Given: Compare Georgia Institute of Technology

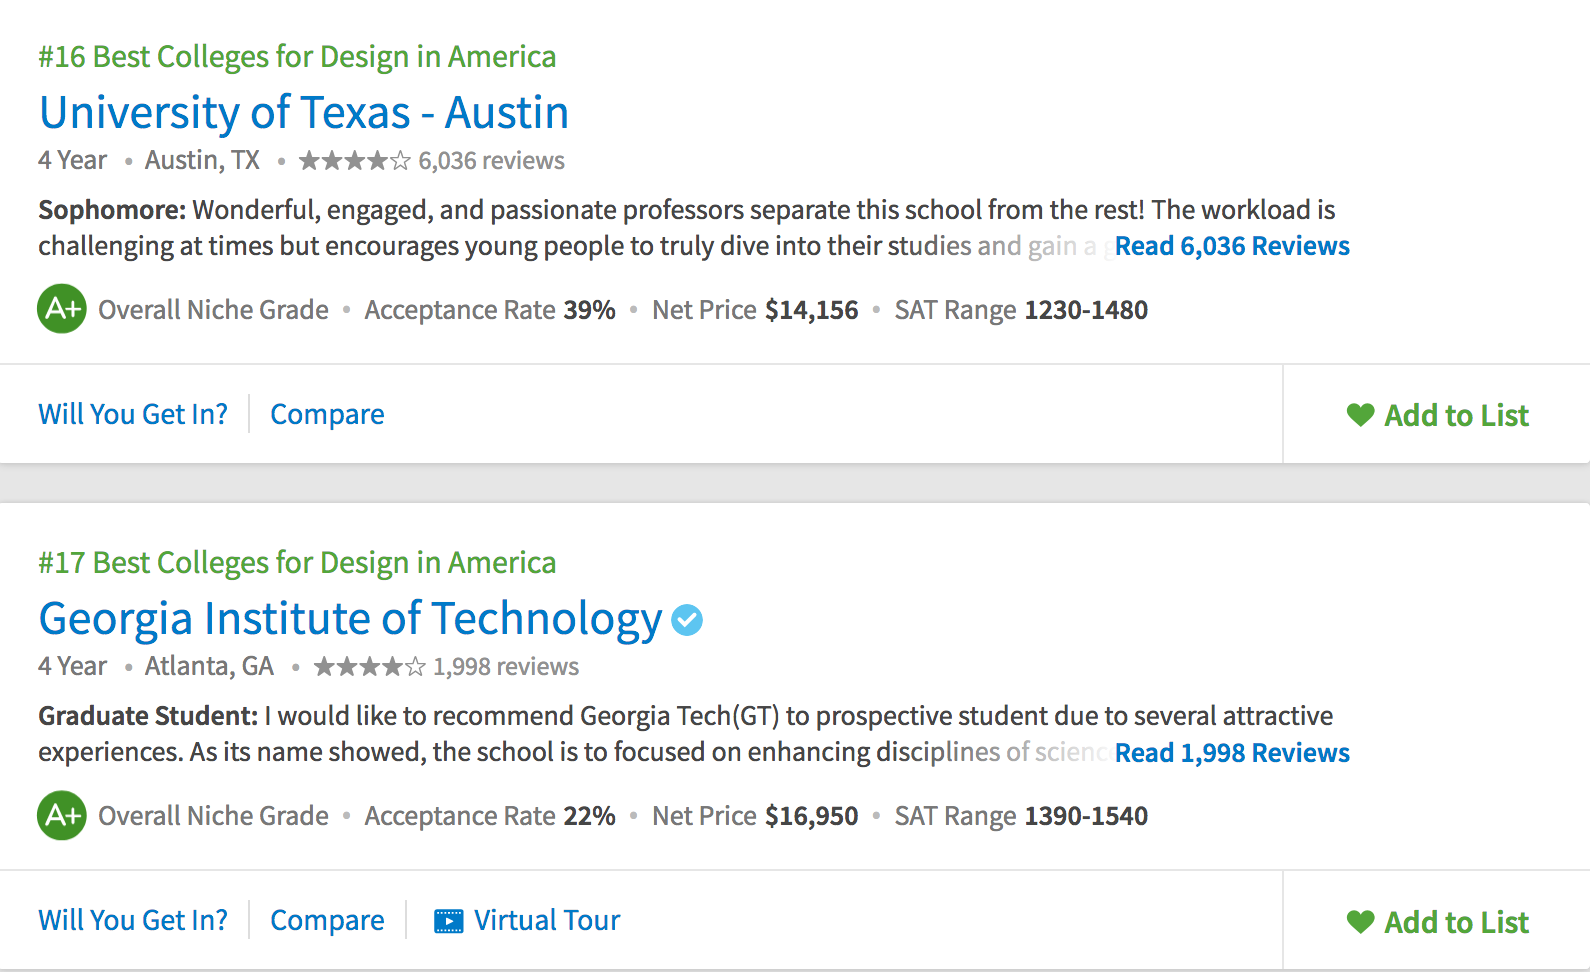Looking at the screenshot, I should [x=327, y=920].
